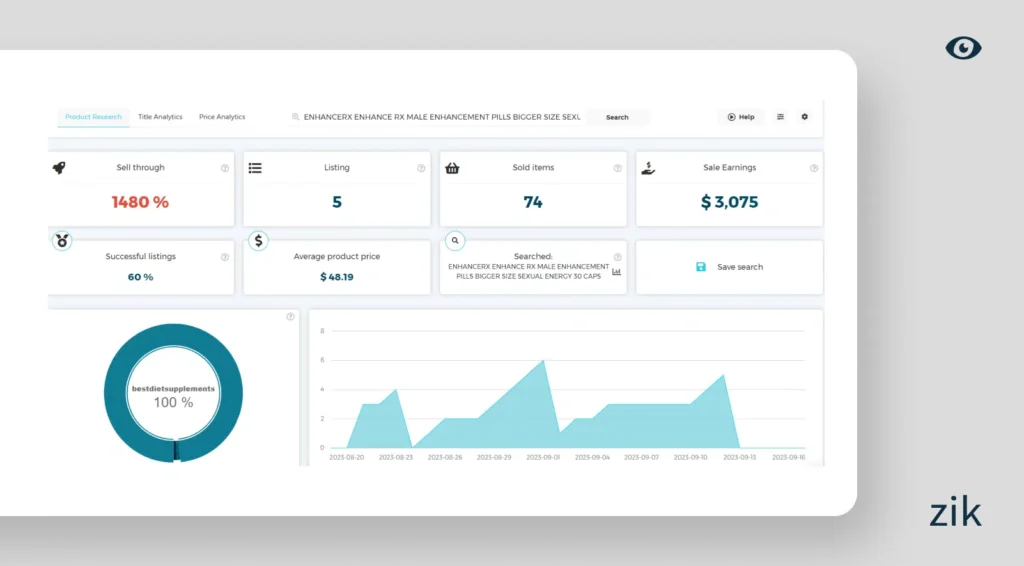
Task: Open the Help video button
Action: pyautogui.click(x=741, y=117)
